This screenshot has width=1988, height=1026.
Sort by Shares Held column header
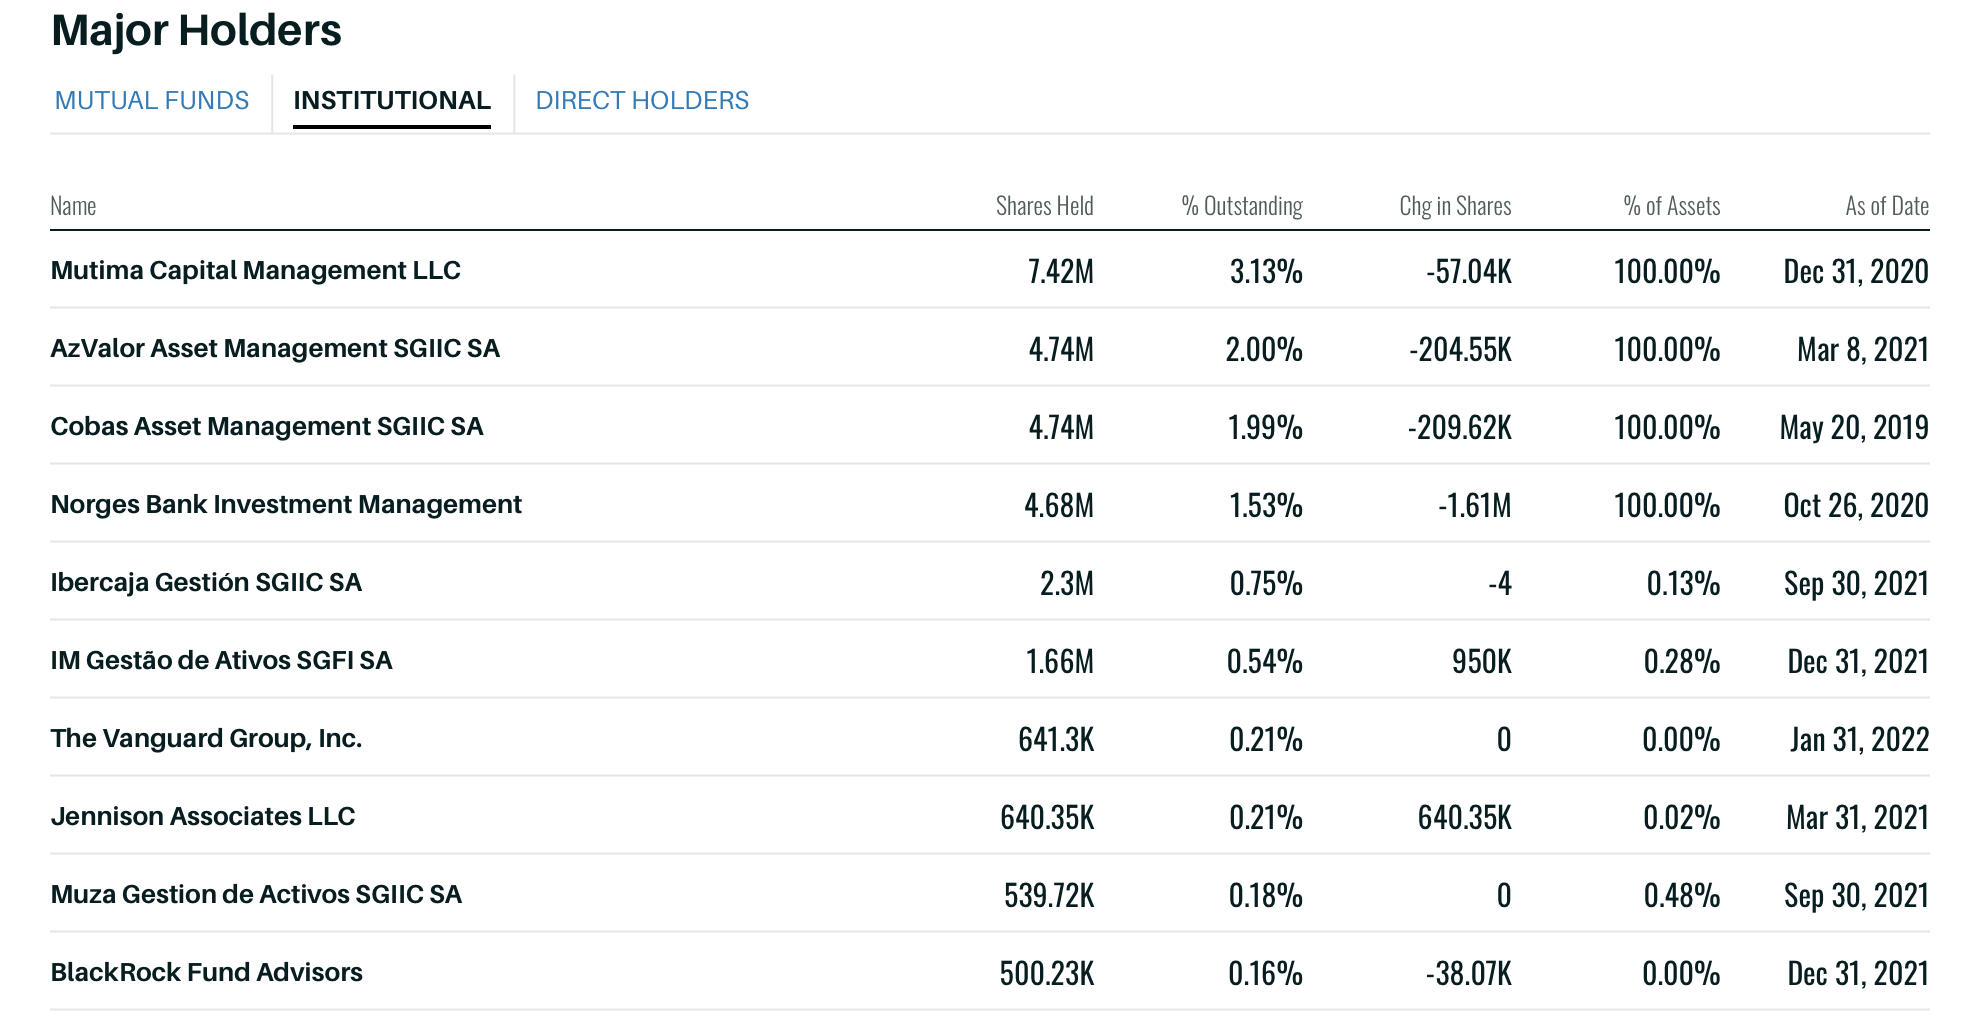pyautogui.click(x=1044, y=206)
